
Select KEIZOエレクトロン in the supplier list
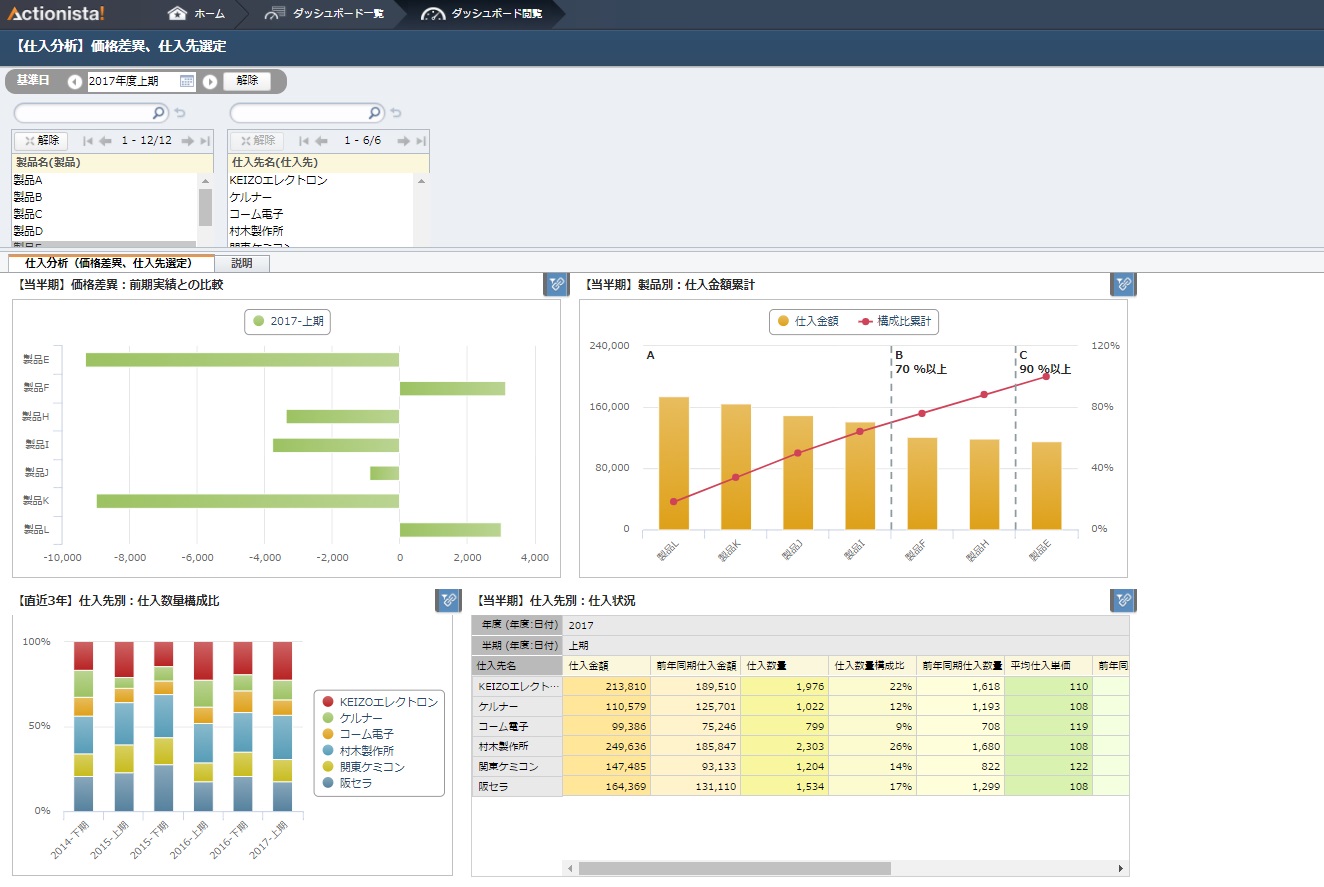tap(320, 180)
